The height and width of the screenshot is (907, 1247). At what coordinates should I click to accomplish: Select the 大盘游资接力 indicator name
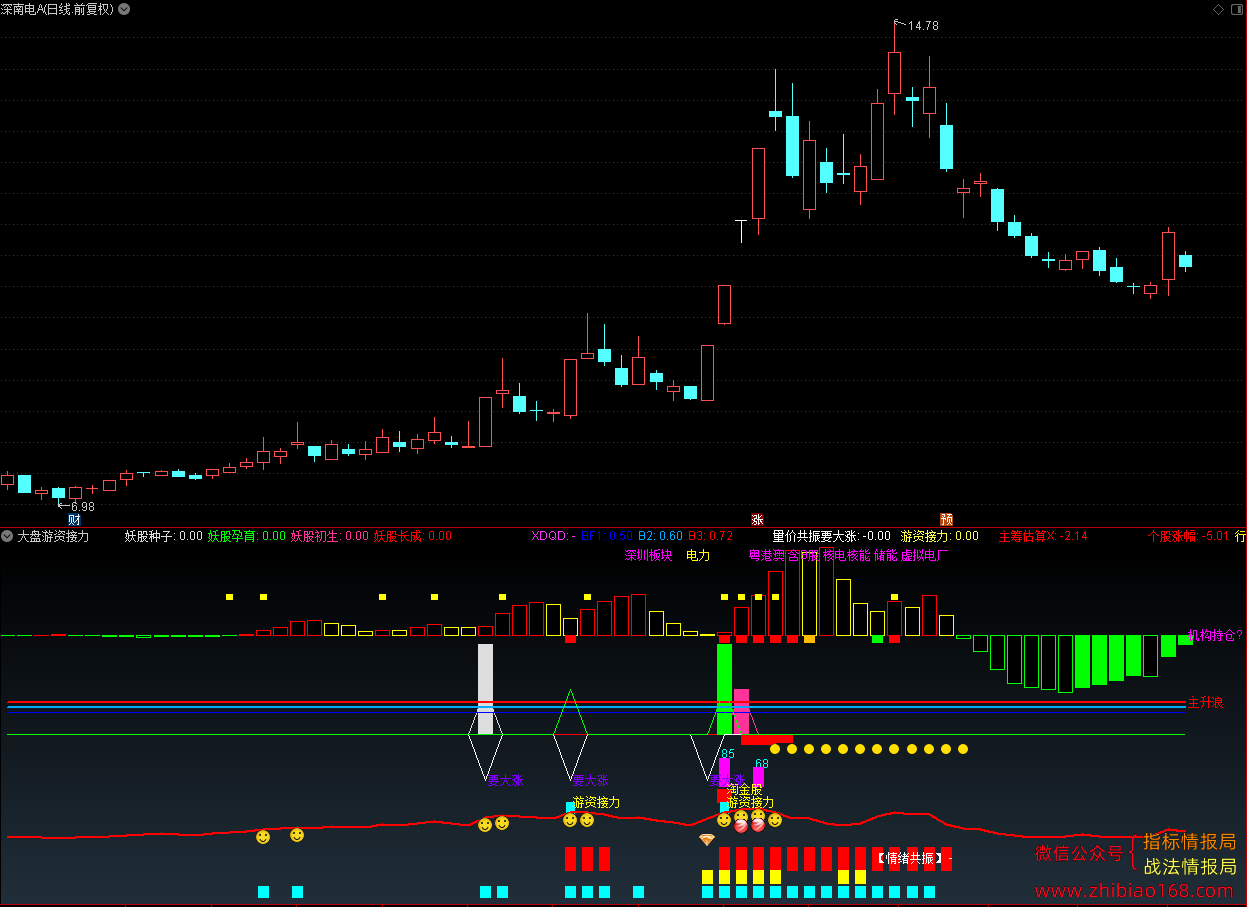pyautogui.click(x=53, y=536)
